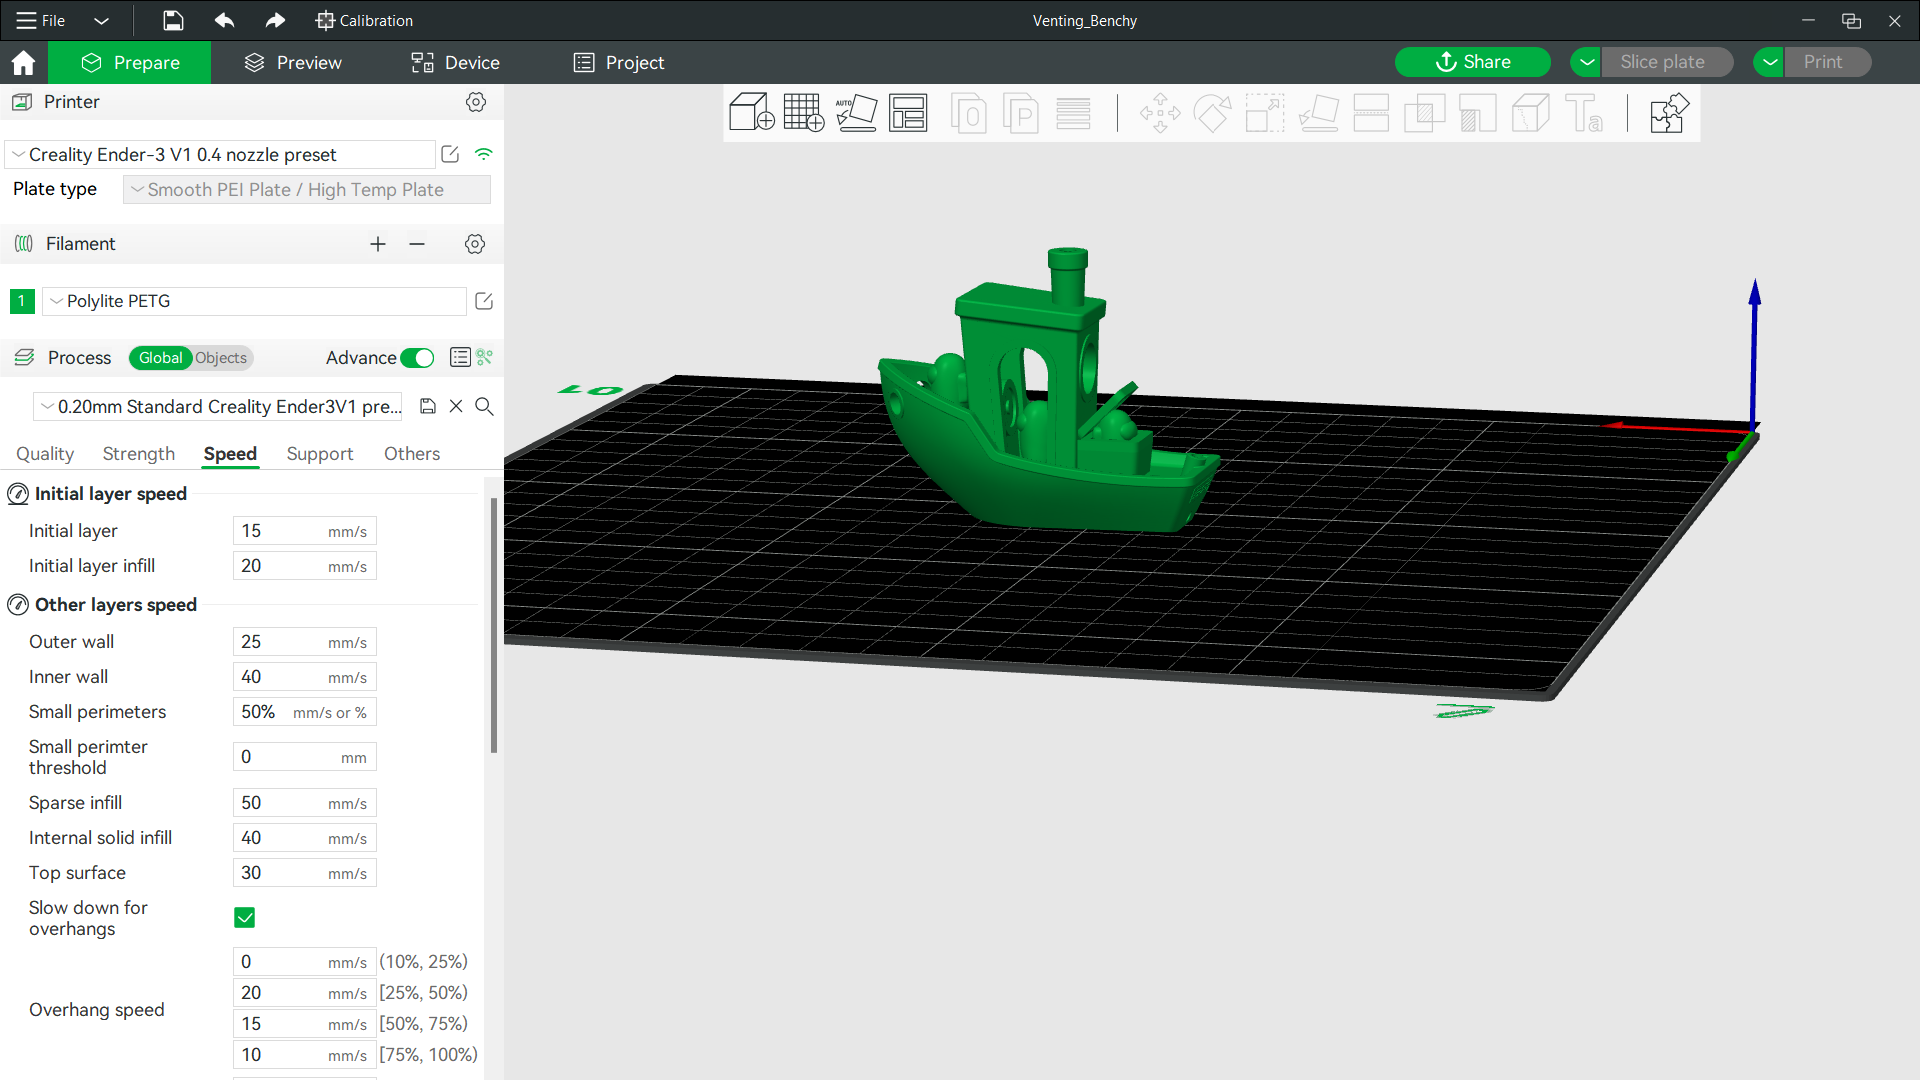Add a filament with plus icon
The width and height of the screenshot is (1920, 1080).
[378, 244]
